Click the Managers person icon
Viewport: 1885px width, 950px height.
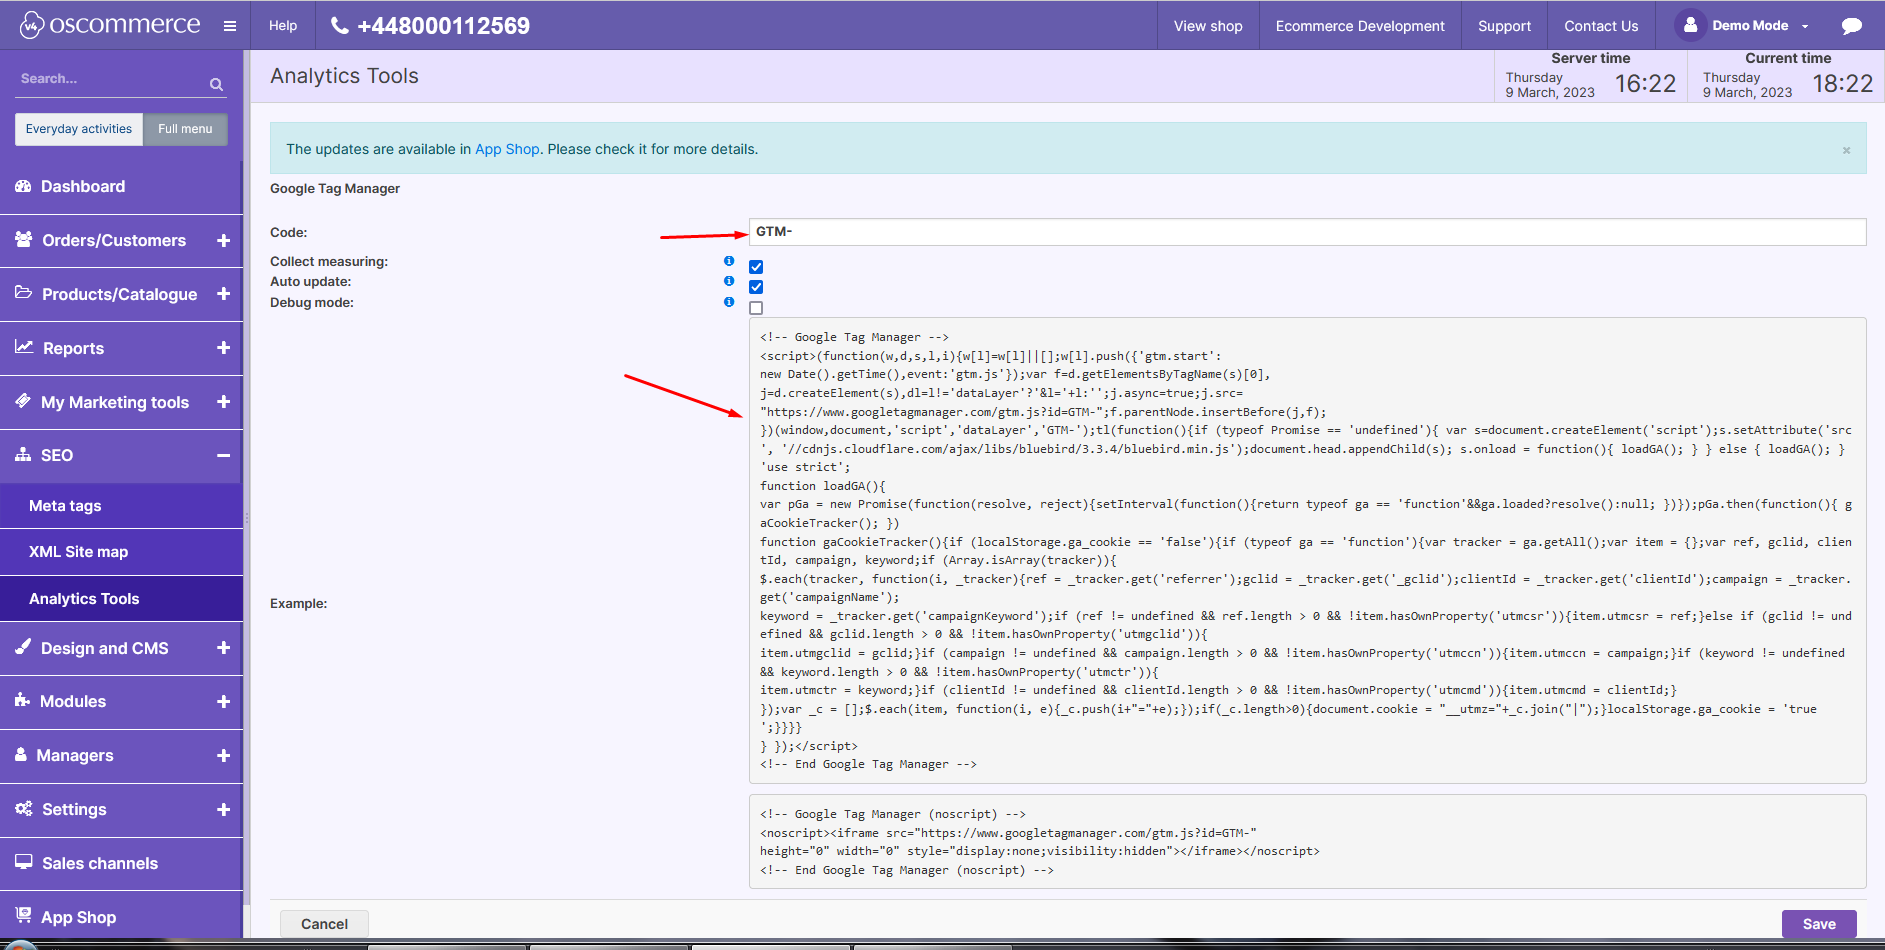click(x=21, y=754)
